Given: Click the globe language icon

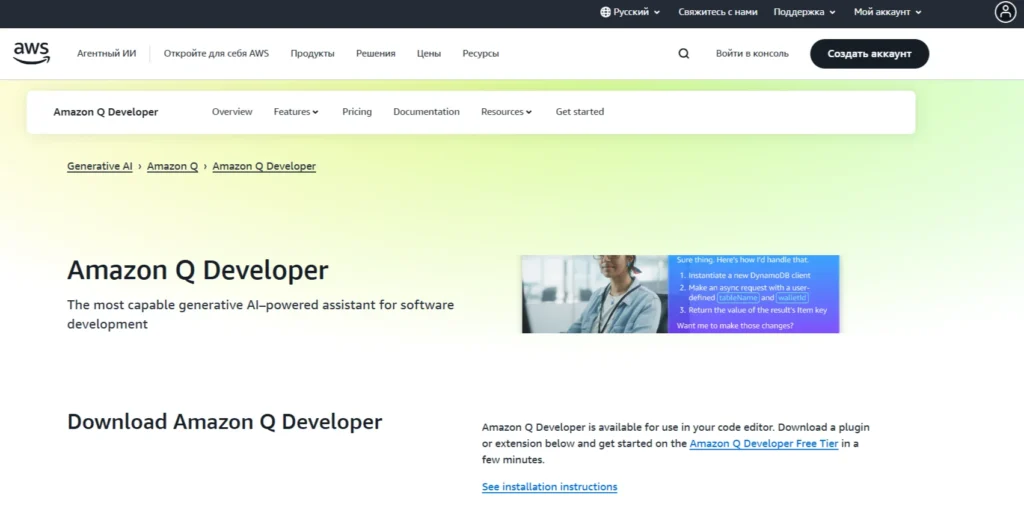Looking at the screenshot, I should pos(605,12).
